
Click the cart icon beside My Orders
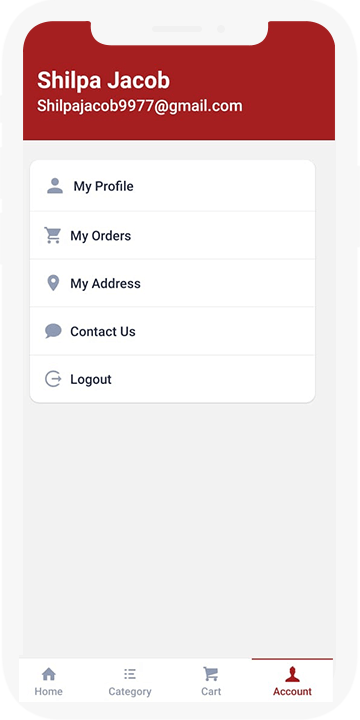(52, 235)
